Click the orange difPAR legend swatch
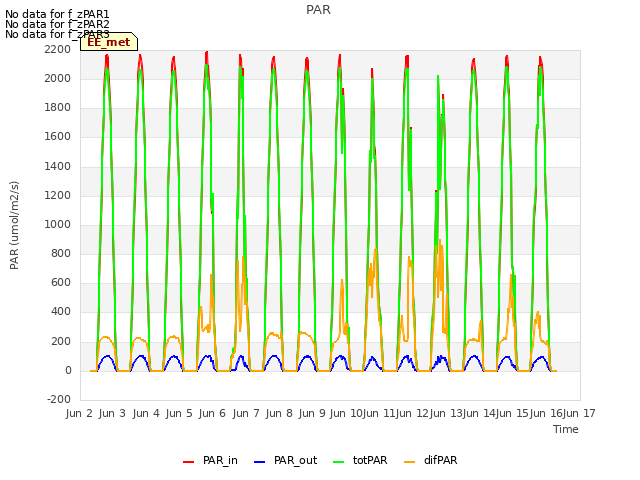Screen dimensions: 640x480 (x=409, y=462)
